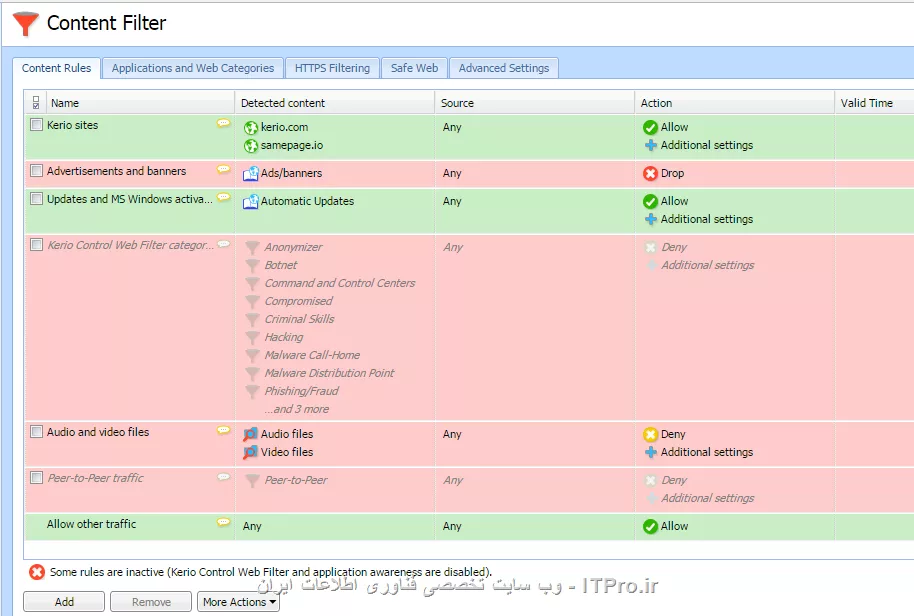Click the Add button
The height and width of the screenshot is (616, 914).
tap(64, 602)
